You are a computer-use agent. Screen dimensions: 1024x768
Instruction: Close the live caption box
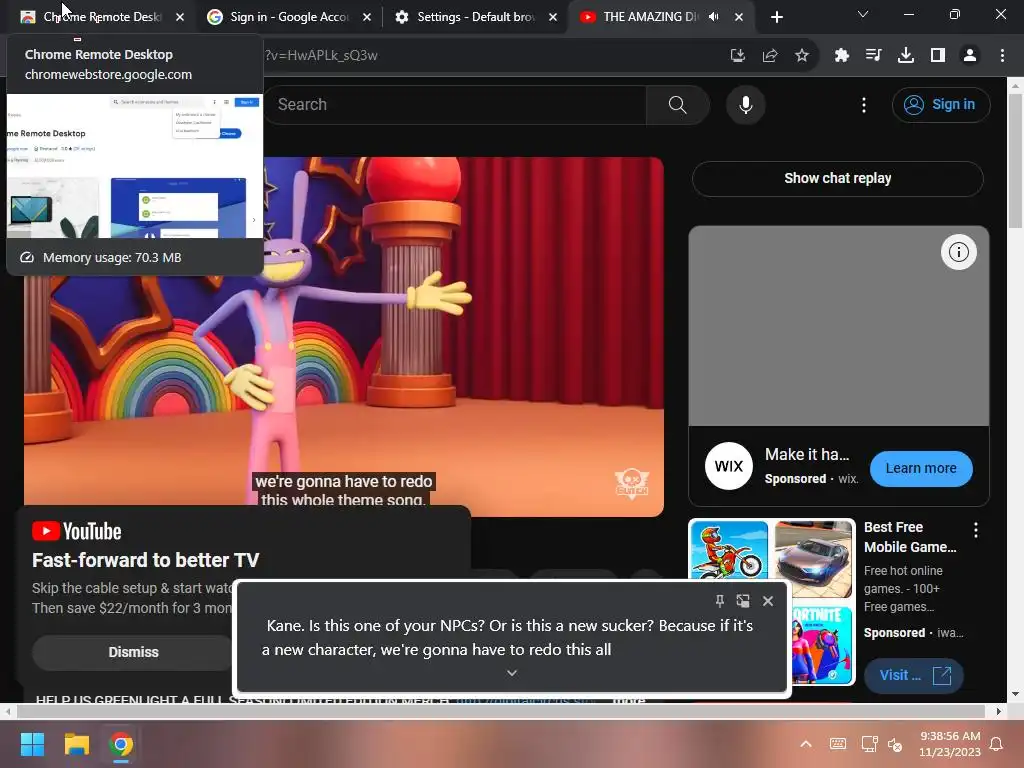768,601
